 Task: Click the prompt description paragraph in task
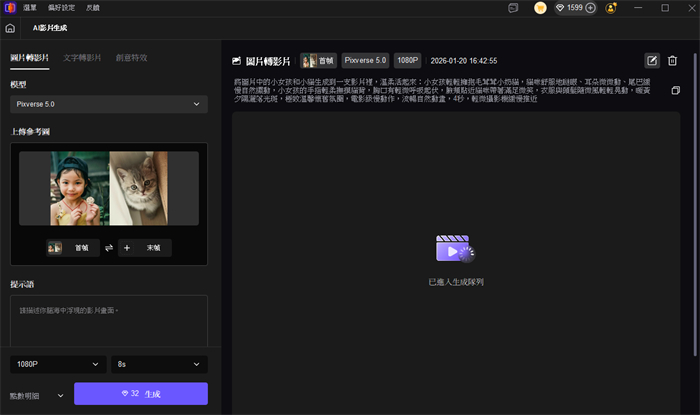pos(442,90)
